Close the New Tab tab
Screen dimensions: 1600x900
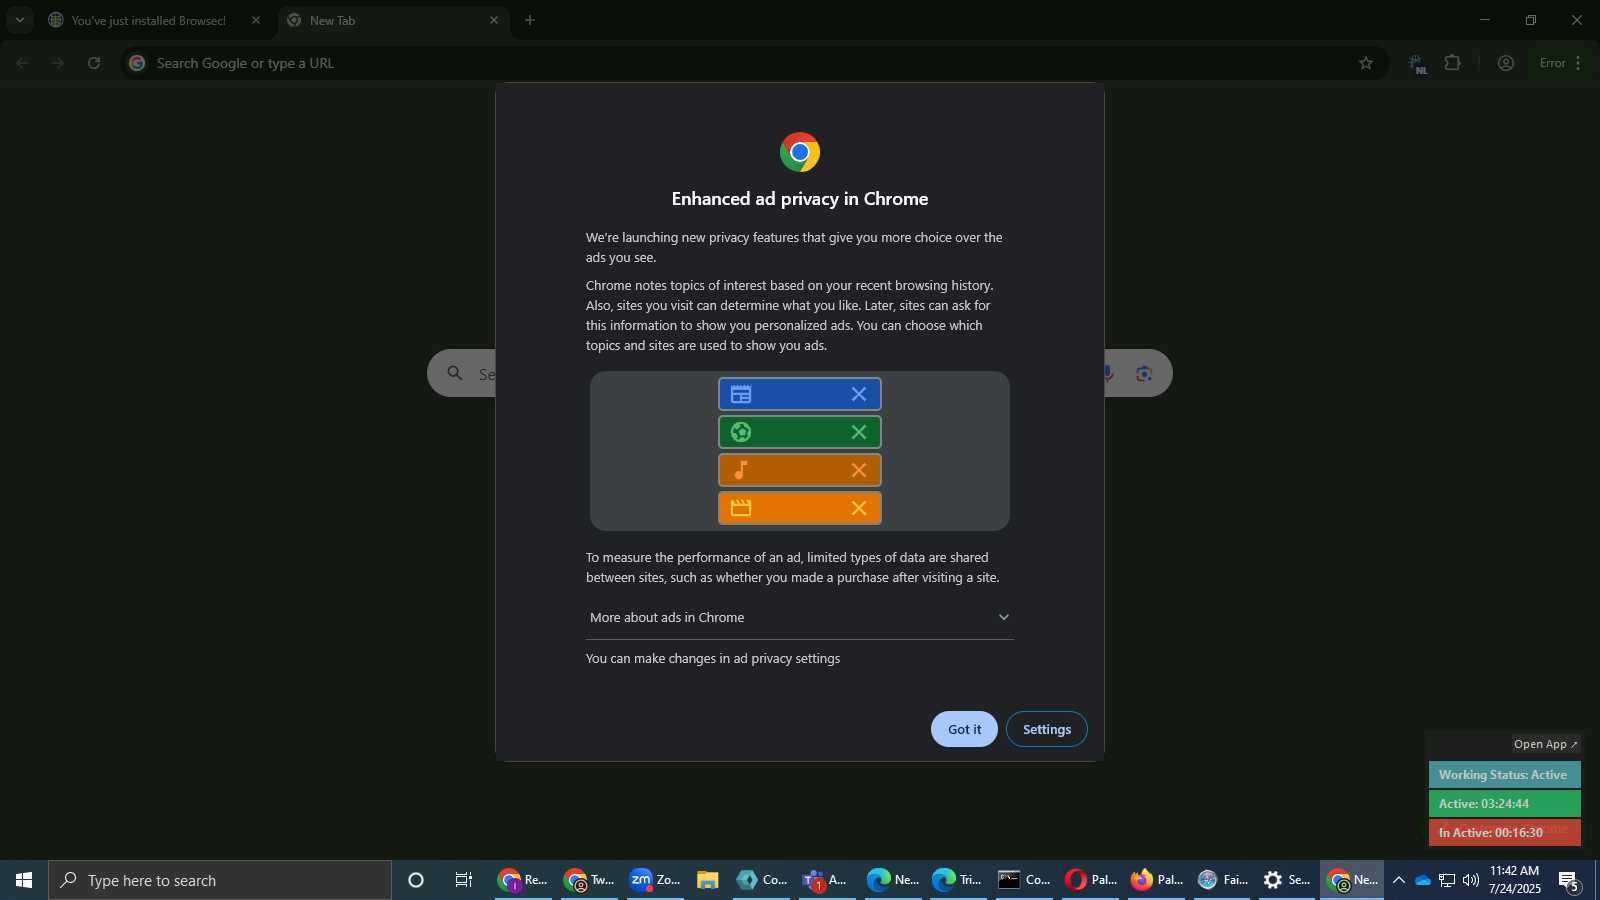tap(493, 20)
